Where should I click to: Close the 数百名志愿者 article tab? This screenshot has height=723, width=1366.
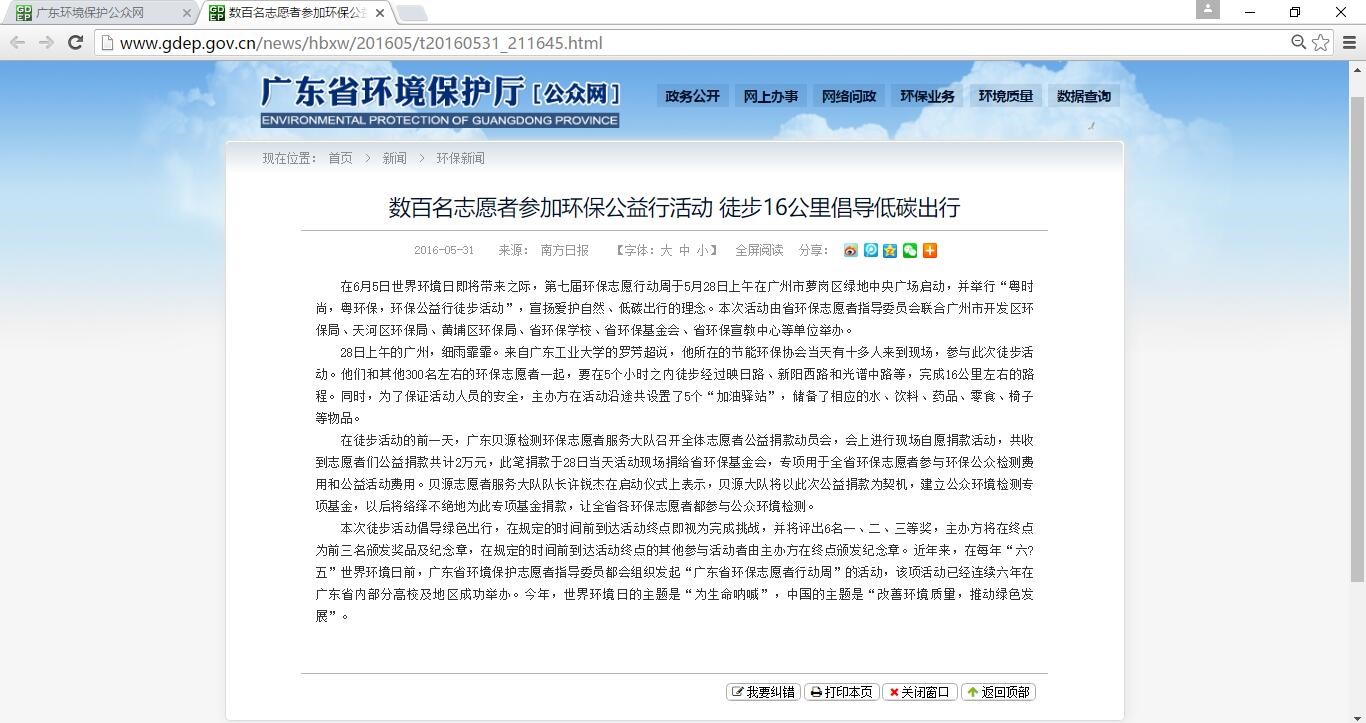379,13
